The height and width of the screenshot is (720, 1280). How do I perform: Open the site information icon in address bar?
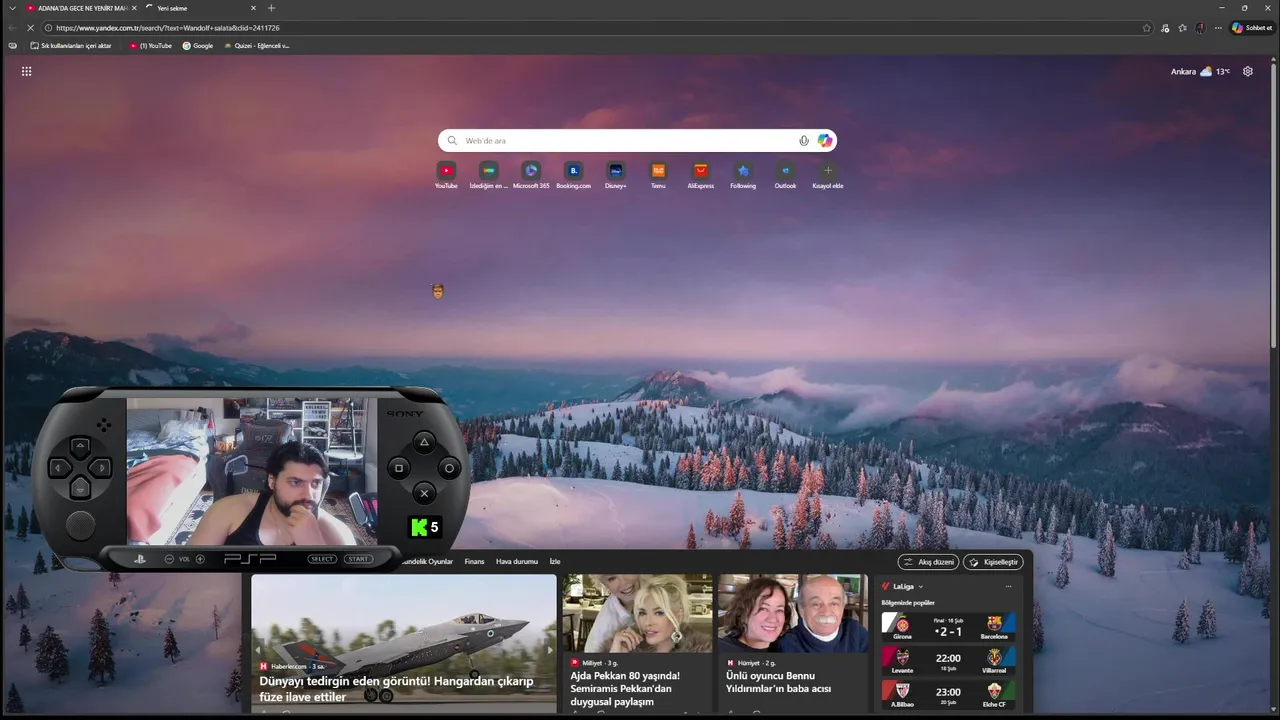49,28
